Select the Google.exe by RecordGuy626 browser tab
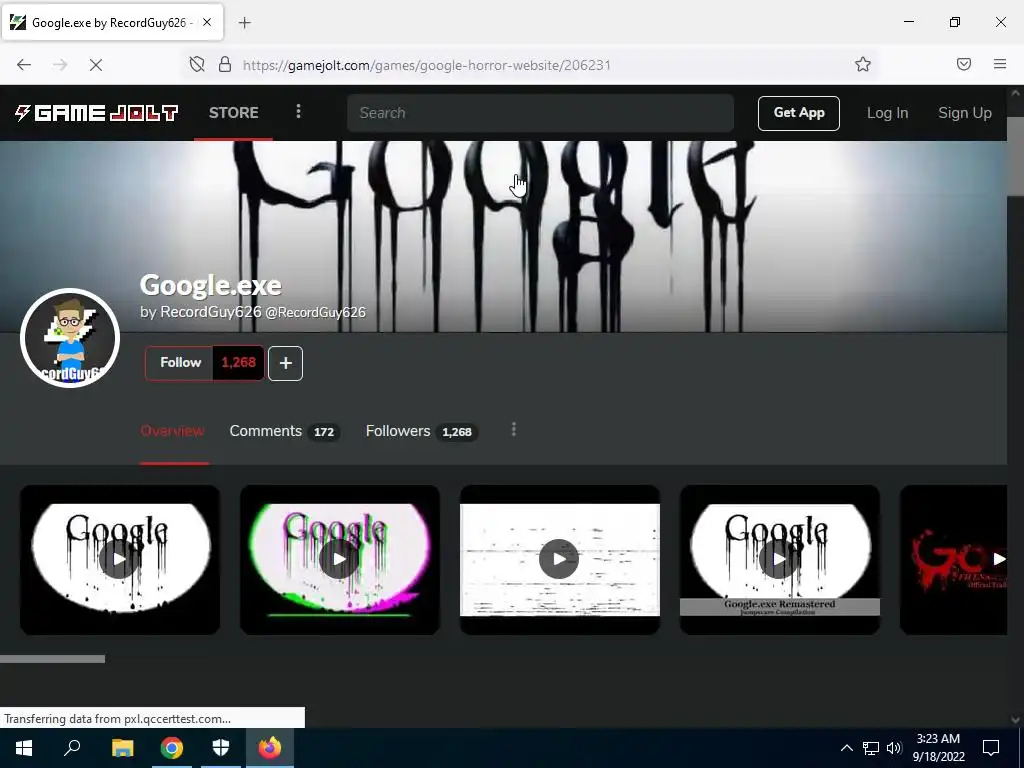 click(112, 23)
